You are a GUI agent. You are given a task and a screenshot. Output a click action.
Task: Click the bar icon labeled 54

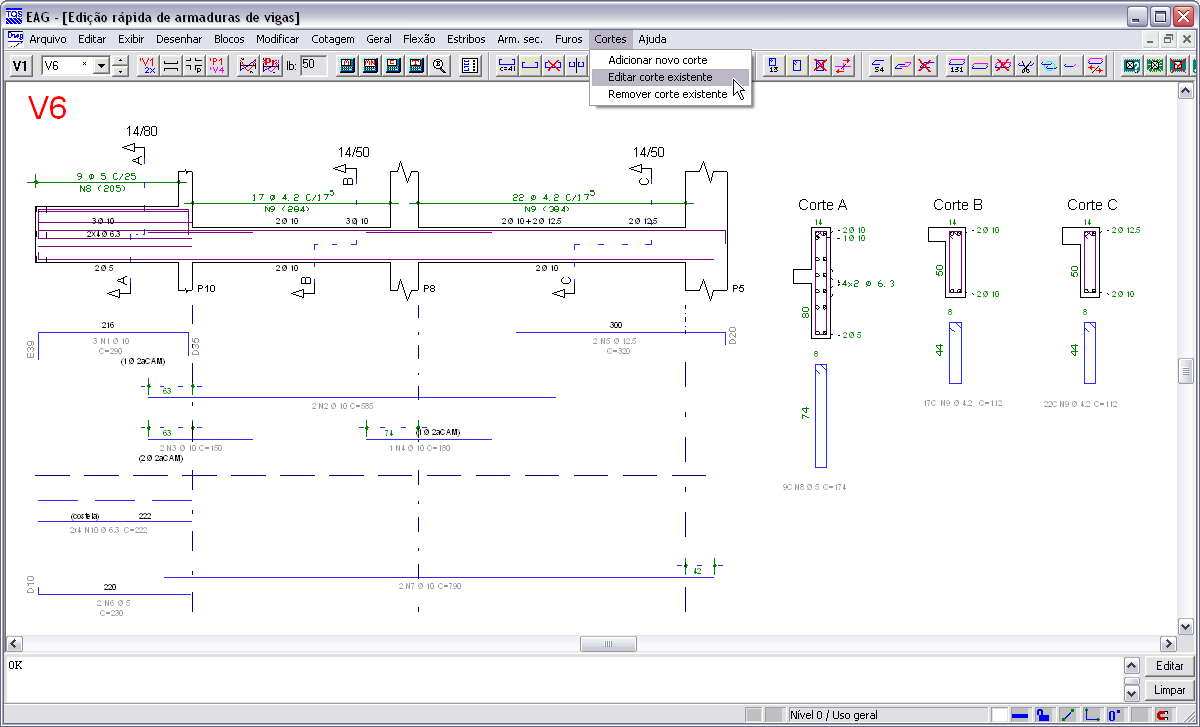pyautogui.click(x=879, y=66)
